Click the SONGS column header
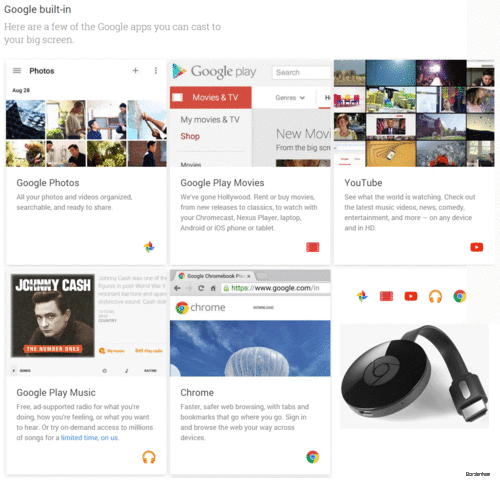Viewport: 500px width, 481px height. coord(25,370)
